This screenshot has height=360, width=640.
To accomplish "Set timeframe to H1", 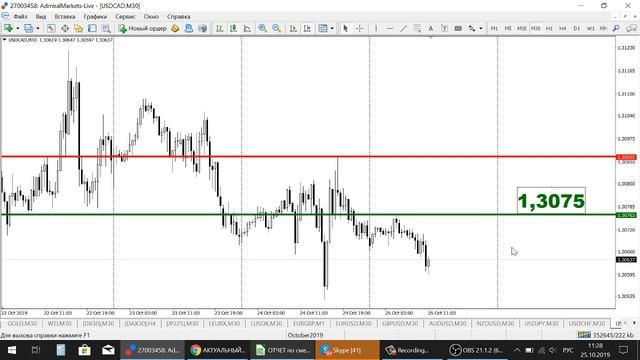I will 549,28.
